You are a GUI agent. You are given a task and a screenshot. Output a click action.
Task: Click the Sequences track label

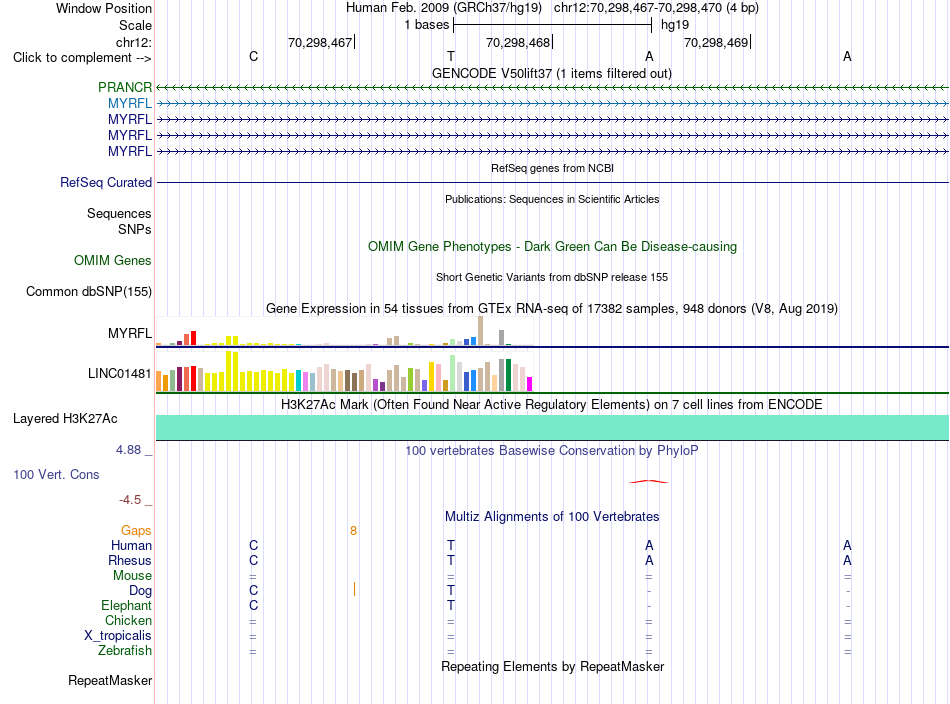(119, 213)
